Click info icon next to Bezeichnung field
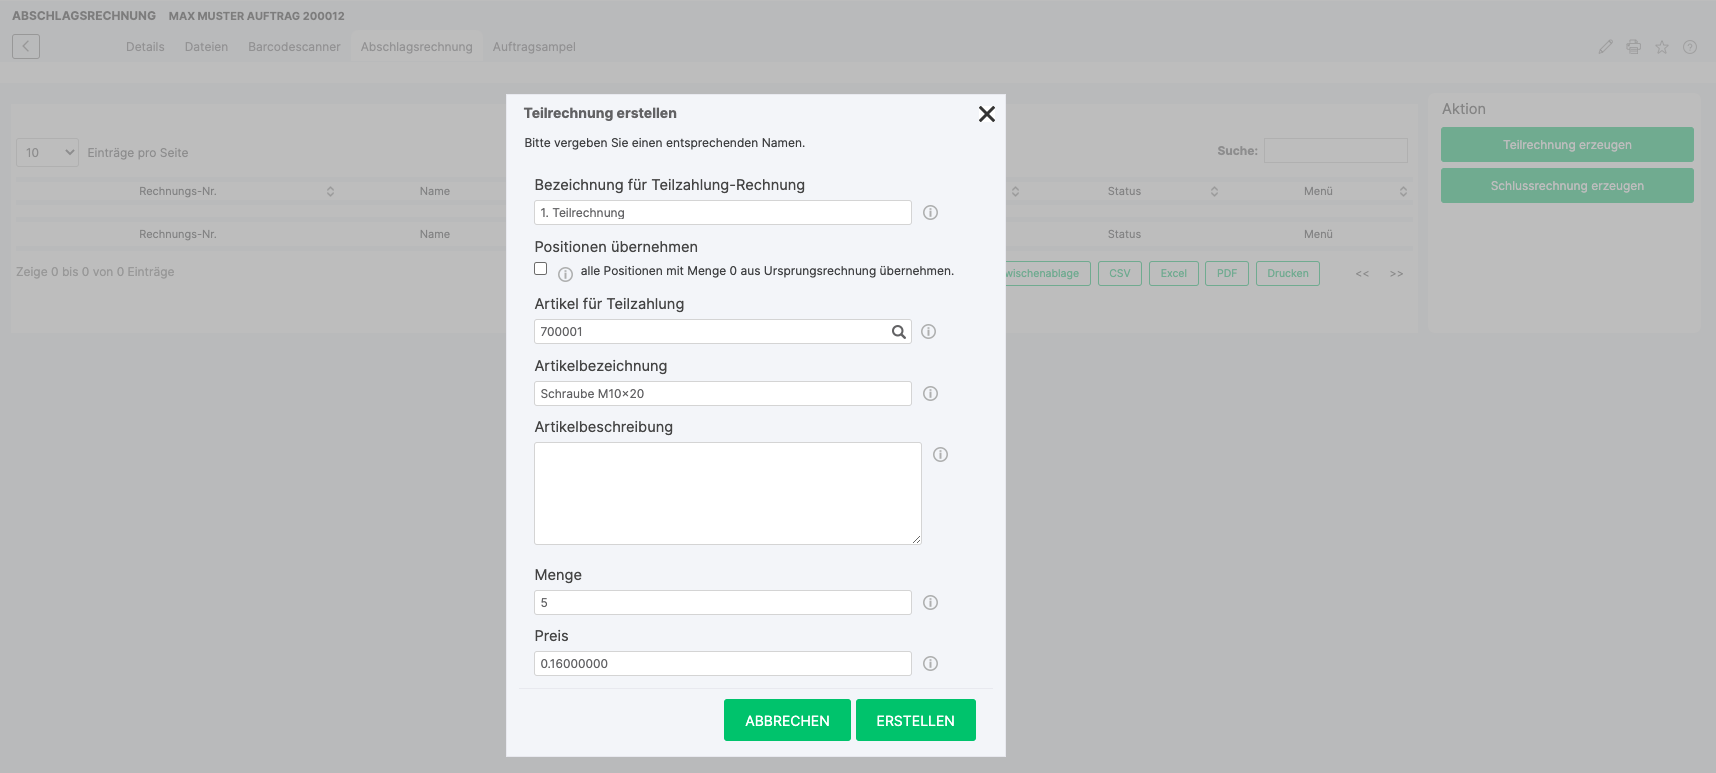The height and width of the screenshot is (773, 1716). tap(930, 213)
